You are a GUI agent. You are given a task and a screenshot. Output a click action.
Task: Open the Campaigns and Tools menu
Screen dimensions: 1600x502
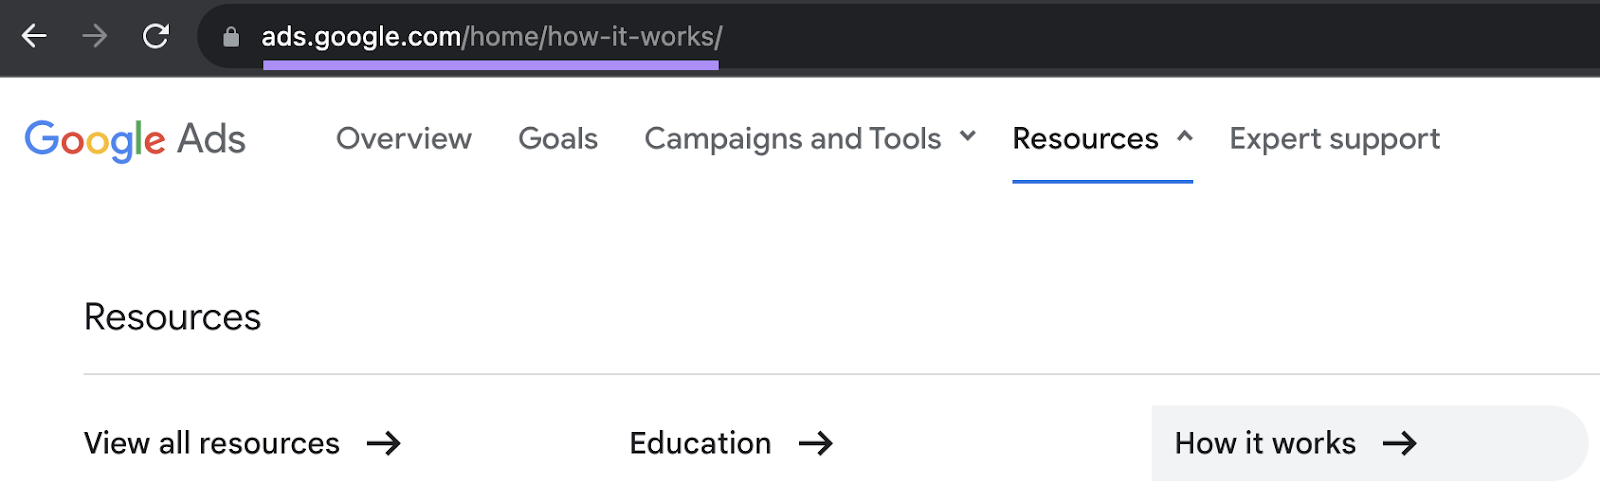tap(792, 139)
